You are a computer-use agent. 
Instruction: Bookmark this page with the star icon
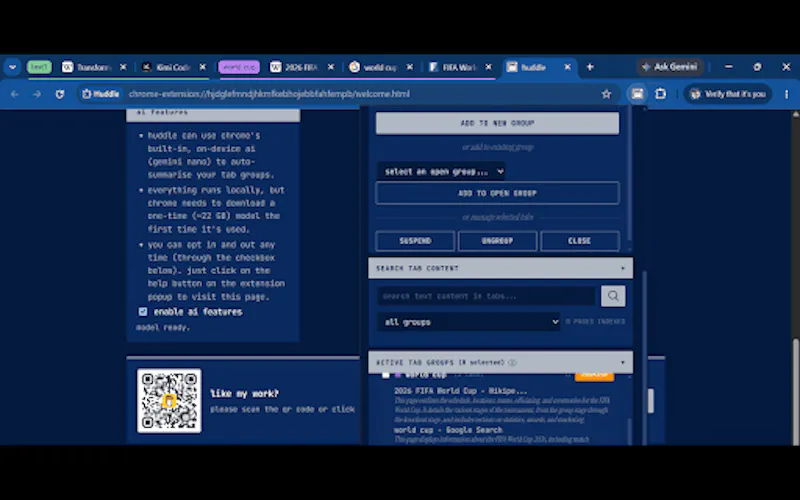(606, 94)
